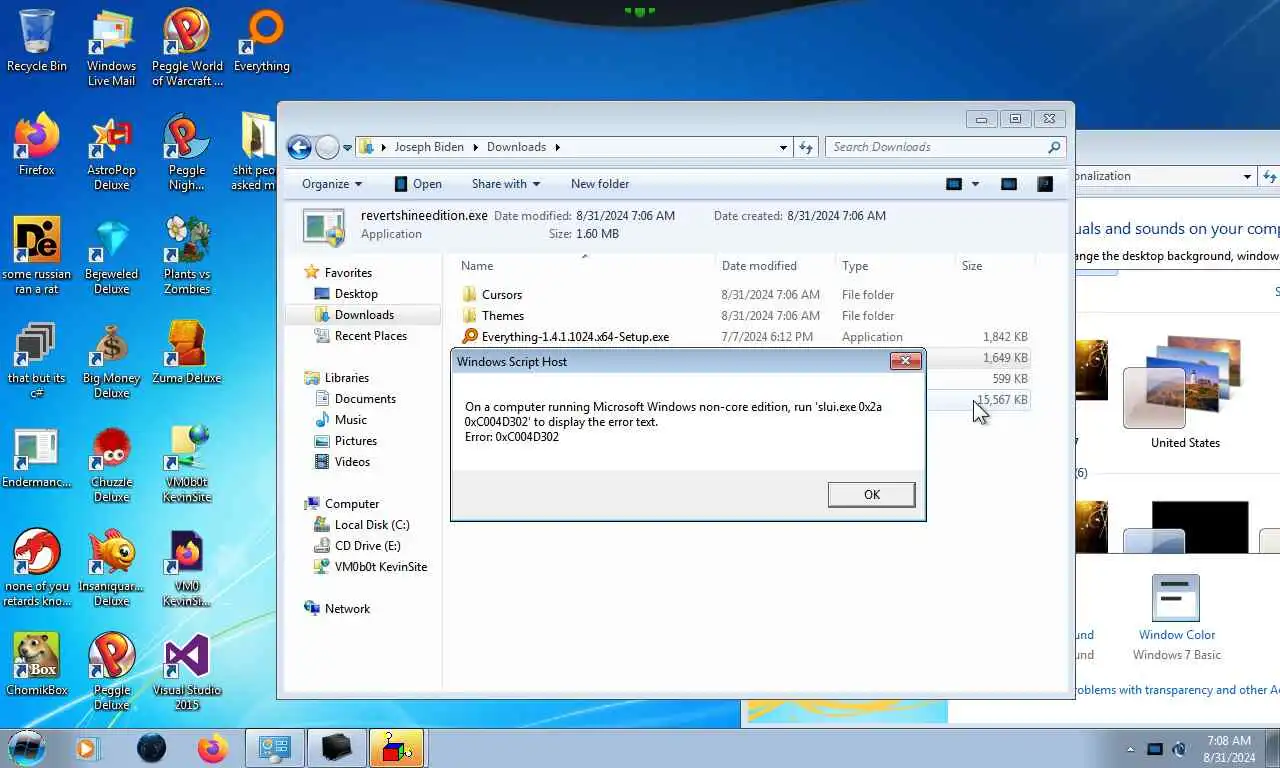This screenshot has height=768, width=1280.
Task: Select the Firefox desktop shortcut
Action: tap(37, 145)
